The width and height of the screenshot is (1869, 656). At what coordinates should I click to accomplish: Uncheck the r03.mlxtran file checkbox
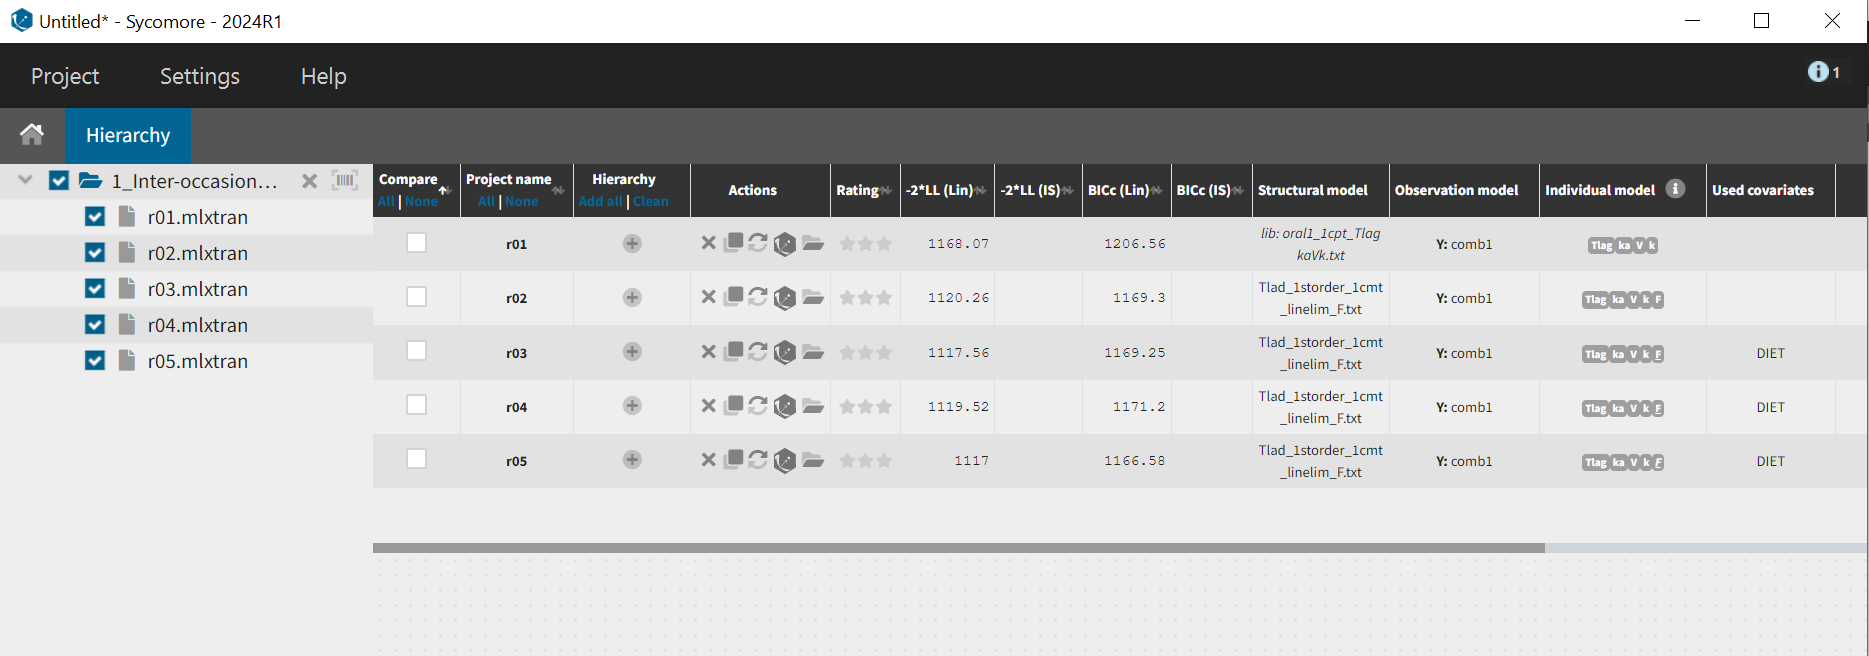(x=95, y=289)
